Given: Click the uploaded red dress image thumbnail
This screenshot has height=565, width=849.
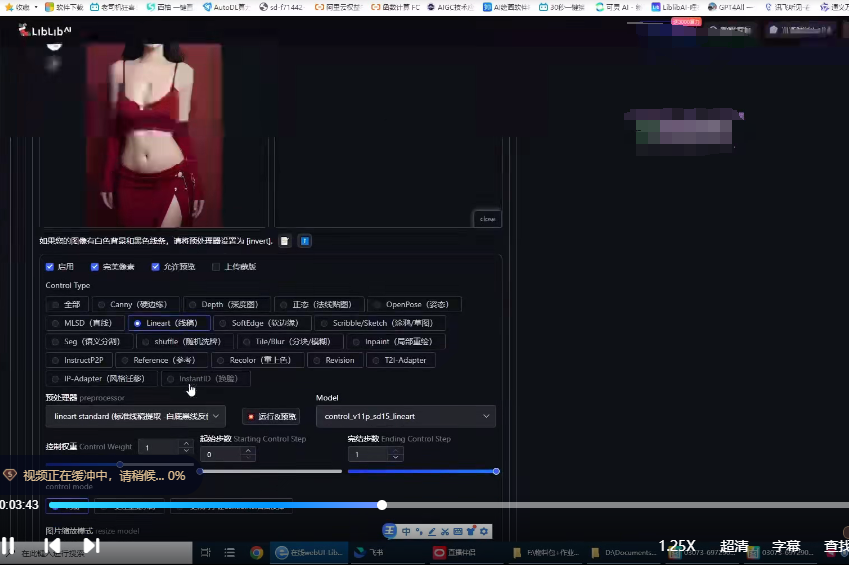Looking at the screenshot, I should pos(154,135).
